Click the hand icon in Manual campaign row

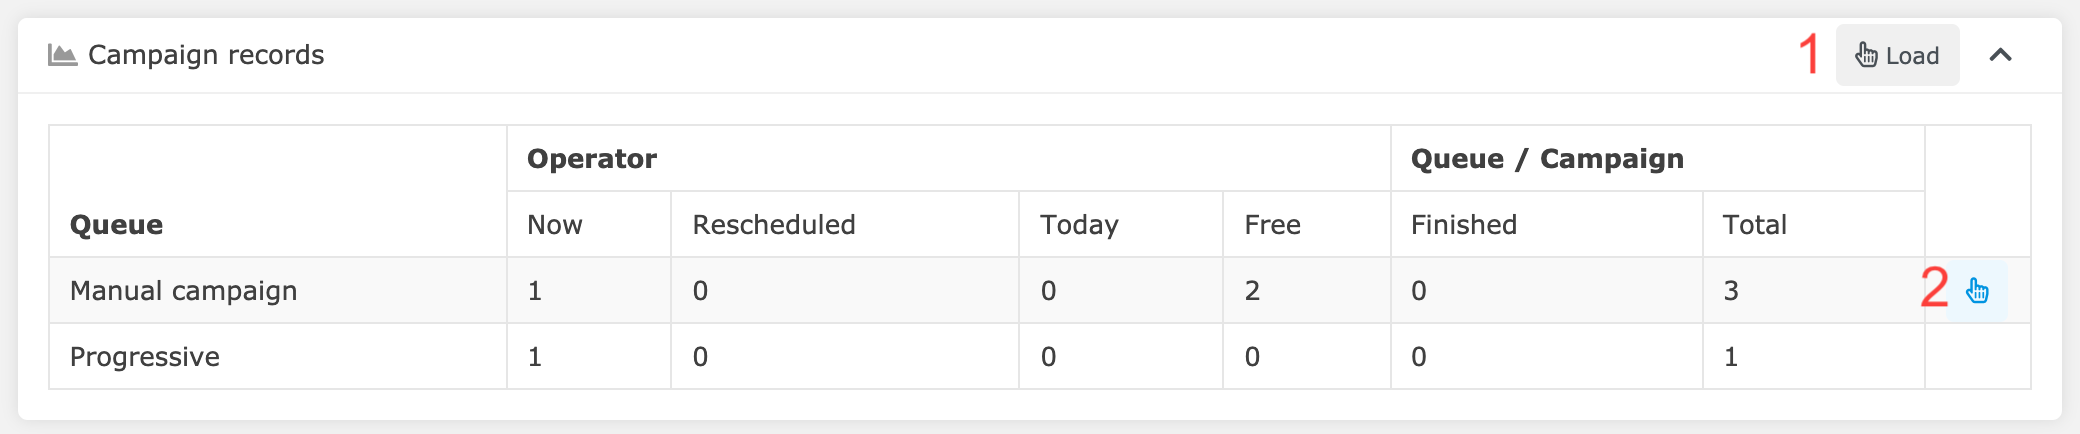(x=1977, y=291)
